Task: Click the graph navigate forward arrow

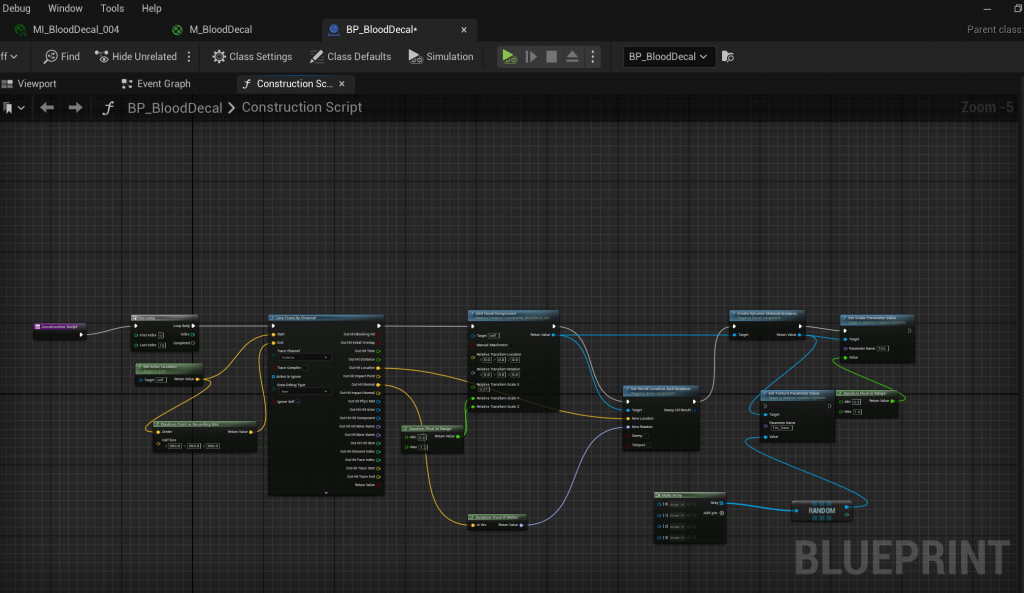Action: click(75, 107)
